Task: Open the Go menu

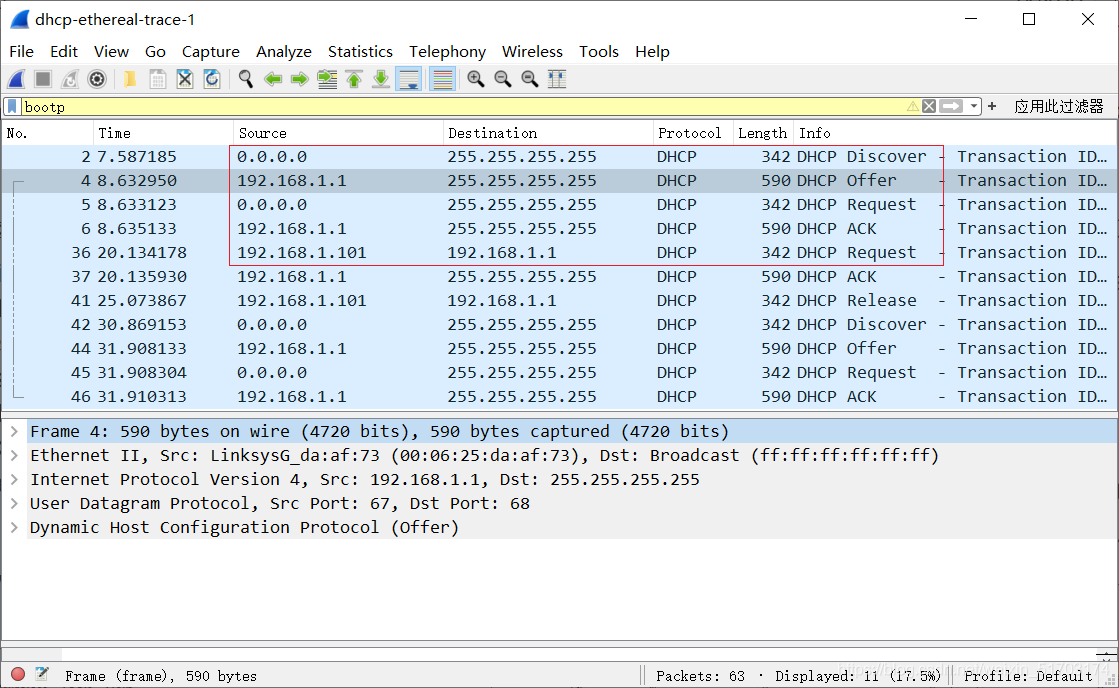Action: [155, 51]
